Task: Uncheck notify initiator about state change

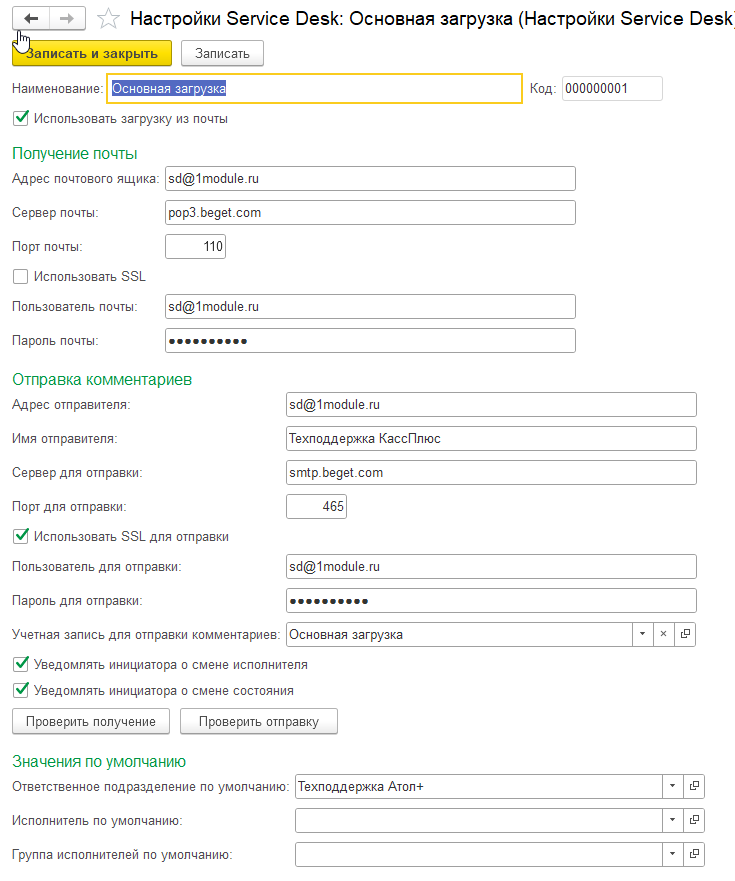Action: [x=21, y=690]
